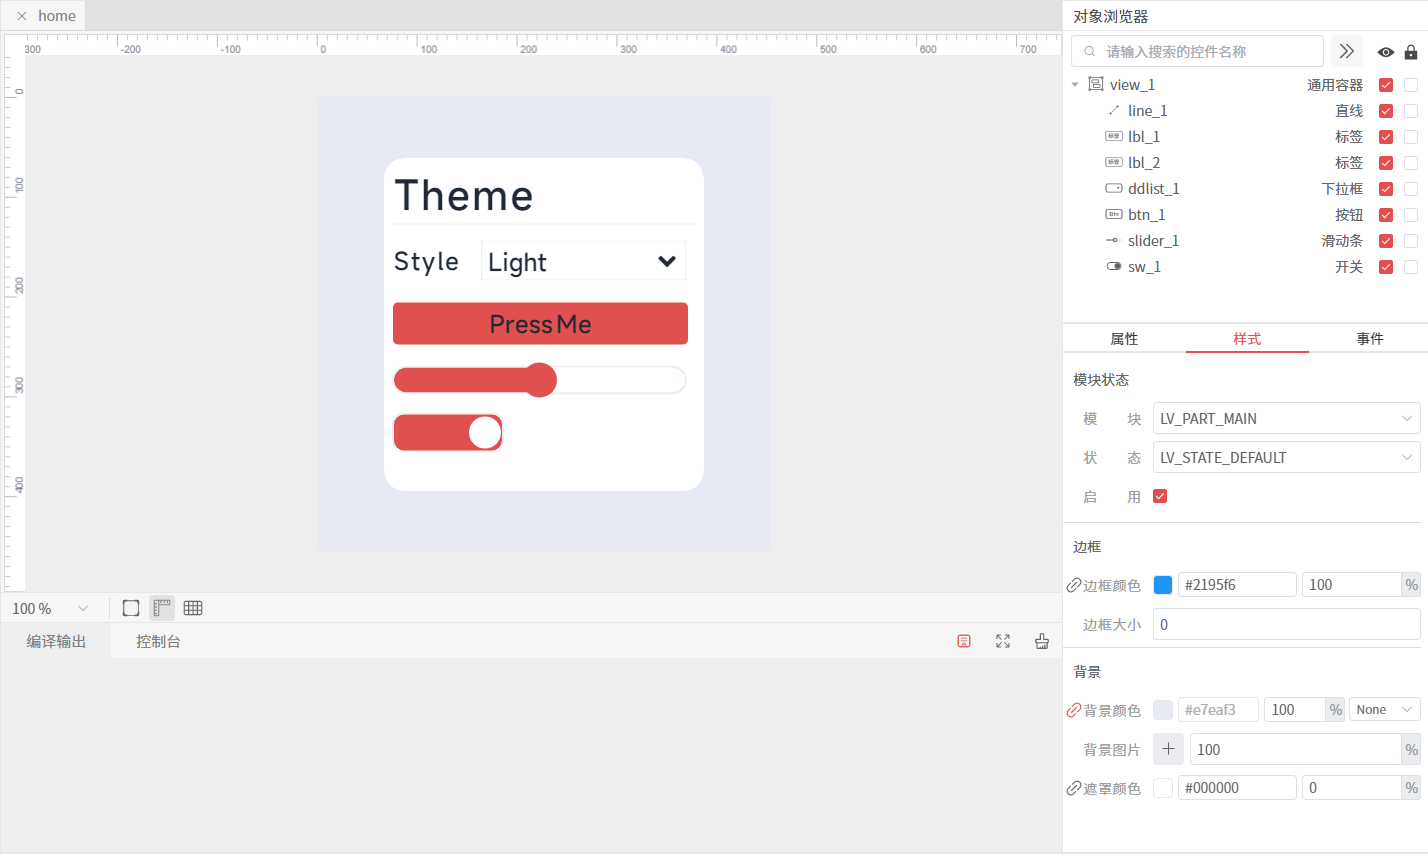Viewport: 1428px width, 856px height.
Task: Open the LV_STATE_DEFAULT state dropdown
Action: tap(1286, 458)
